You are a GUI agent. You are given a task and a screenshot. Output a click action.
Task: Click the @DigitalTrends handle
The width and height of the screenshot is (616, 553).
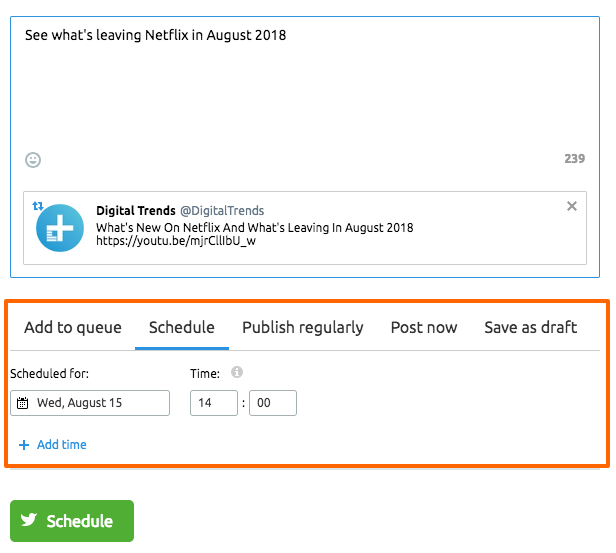pyautogui.click(x=222, y=211)
